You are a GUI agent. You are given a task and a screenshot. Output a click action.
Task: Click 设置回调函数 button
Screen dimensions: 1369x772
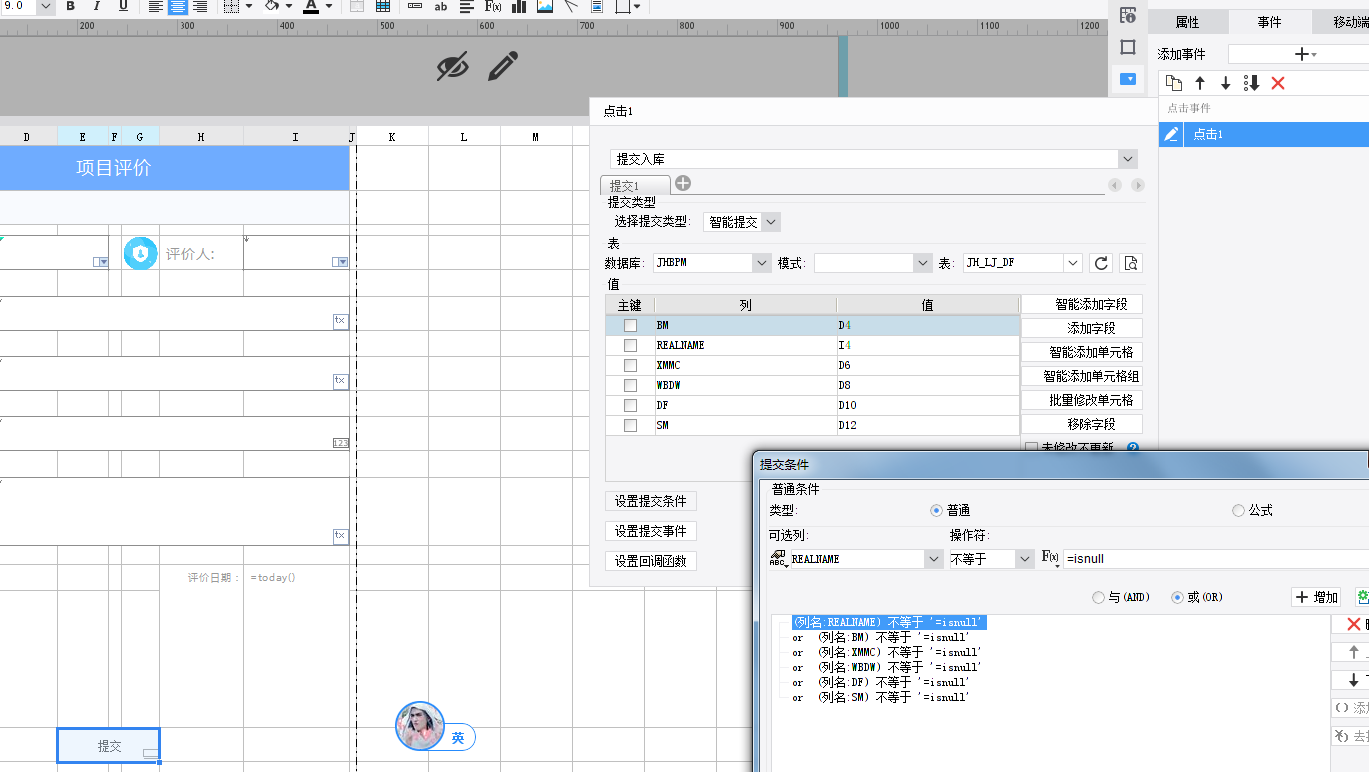tap(651, 561)
